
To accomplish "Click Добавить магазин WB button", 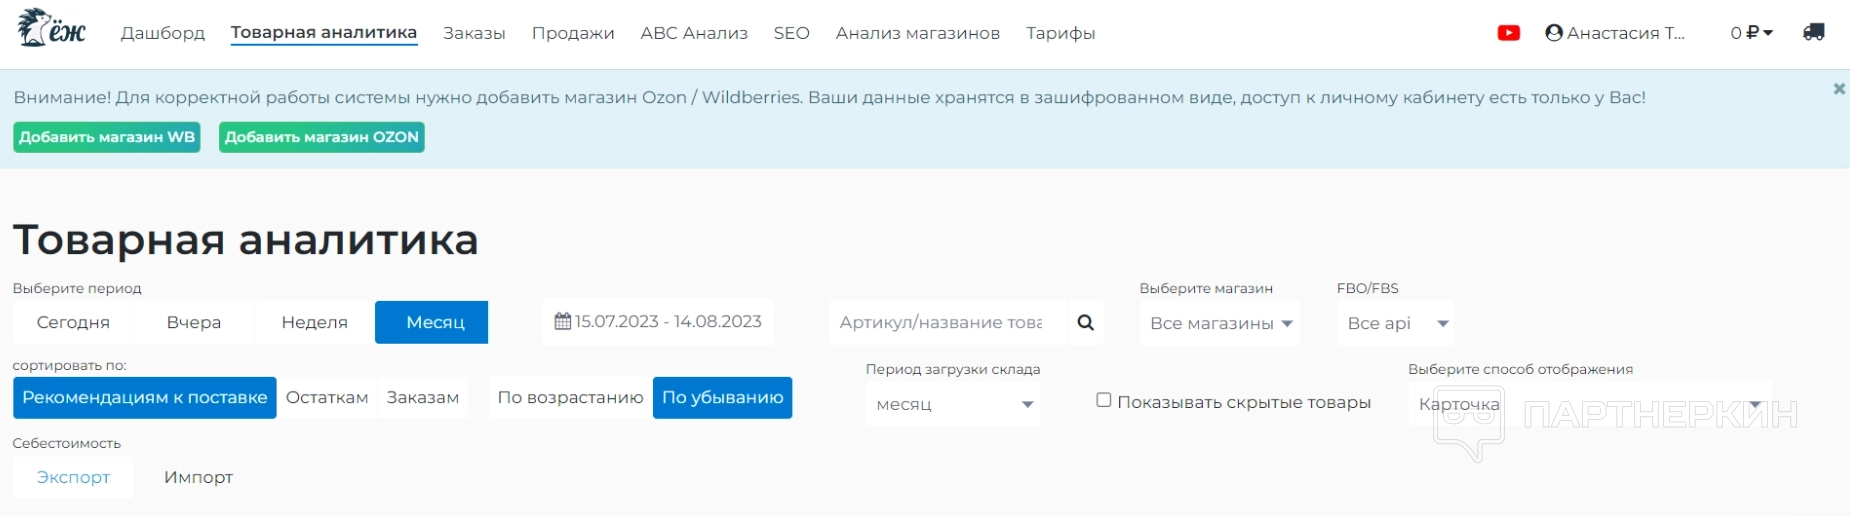I will click(107, 137).
